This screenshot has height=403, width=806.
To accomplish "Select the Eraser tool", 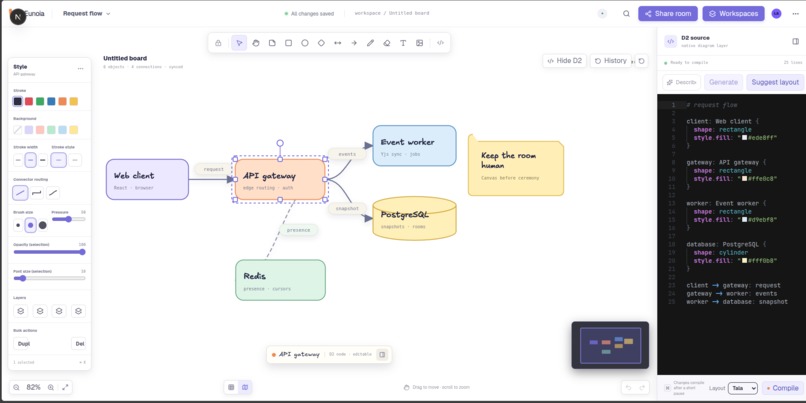I will coord(387,43).
